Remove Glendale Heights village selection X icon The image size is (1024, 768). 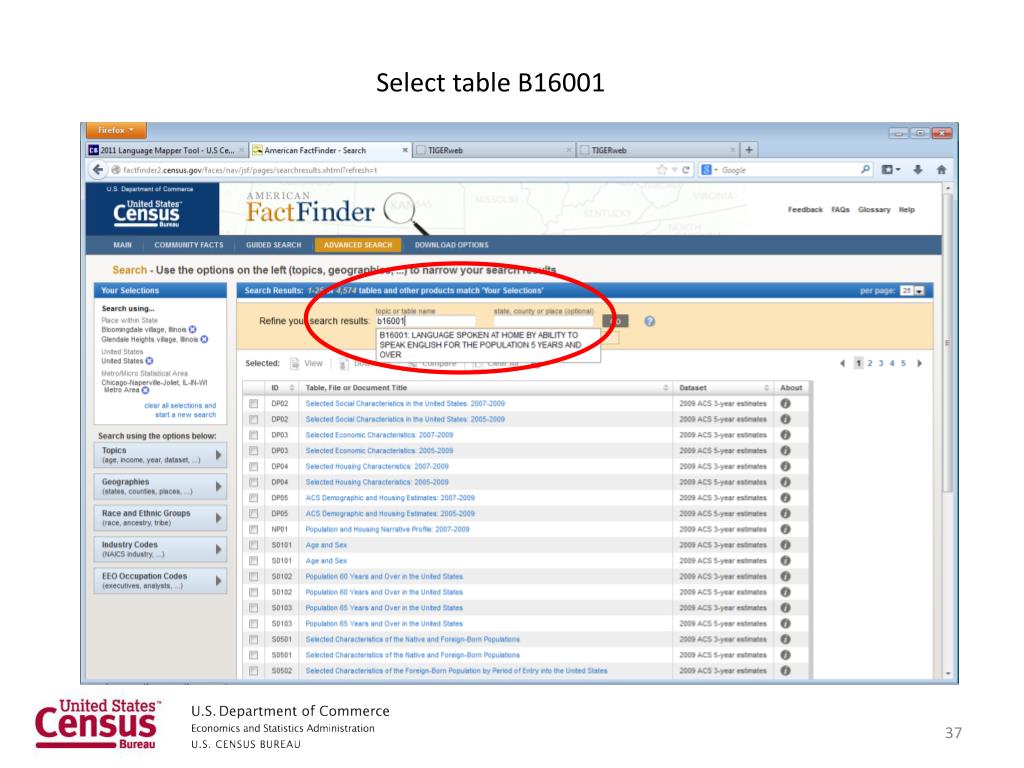tap(204, 339)
